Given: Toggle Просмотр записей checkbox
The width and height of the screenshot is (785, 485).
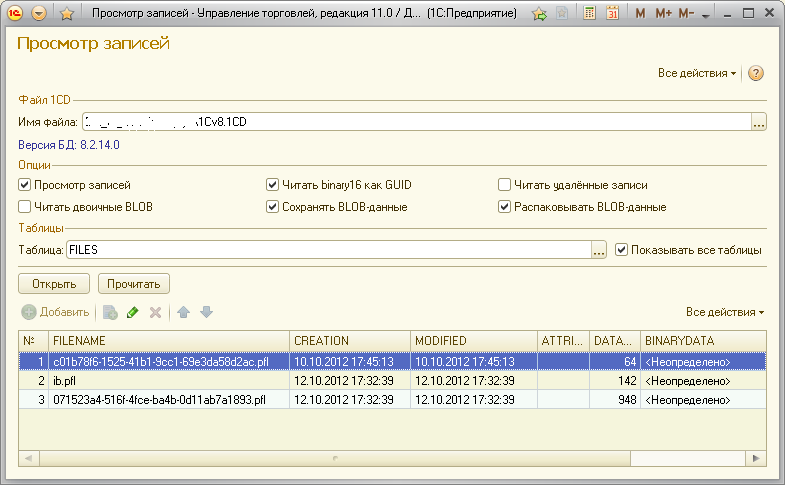Looking at the screenshot, I should coord(25,185).
